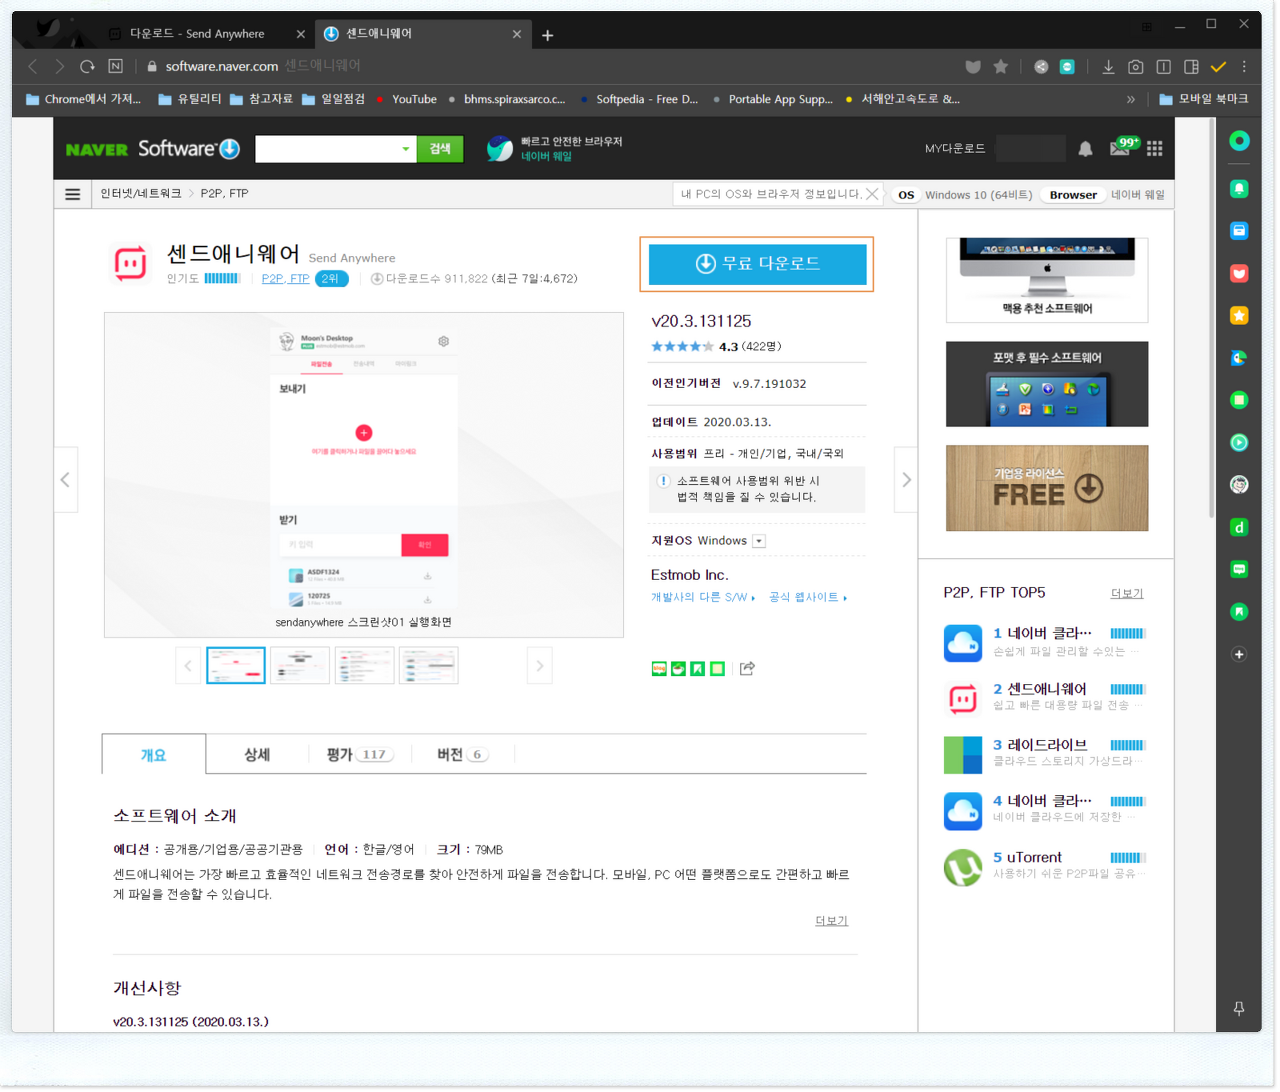Screen dimensions: 1280x1092
Task: Click the plus icon to add sidebar app
Action: pyautogui.click(x=1239, y=654)
